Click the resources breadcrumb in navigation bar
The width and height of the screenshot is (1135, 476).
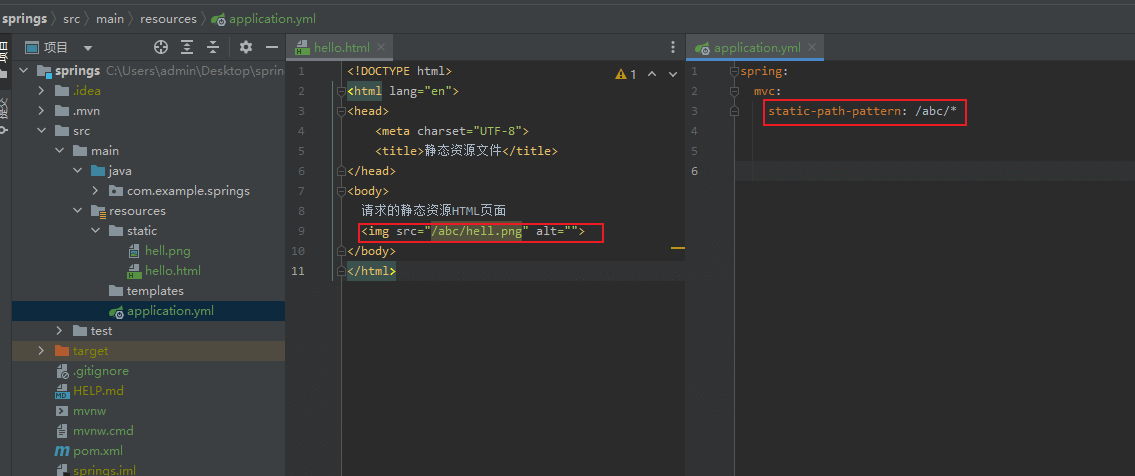coord(168,19)
